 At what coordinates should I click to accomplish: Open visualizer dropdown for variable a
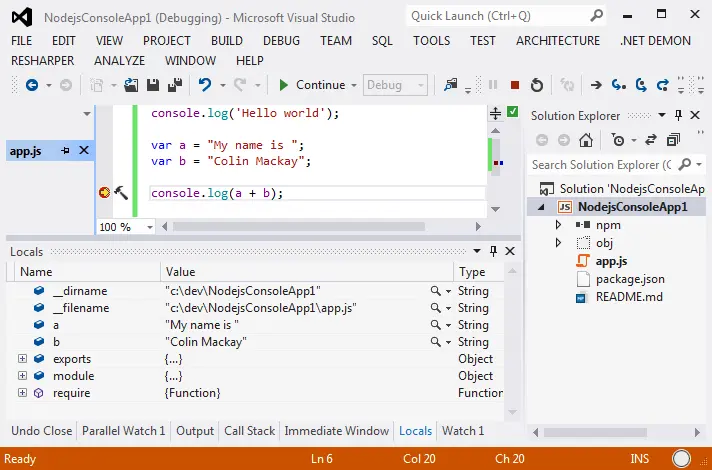click(x=448, y=326)
